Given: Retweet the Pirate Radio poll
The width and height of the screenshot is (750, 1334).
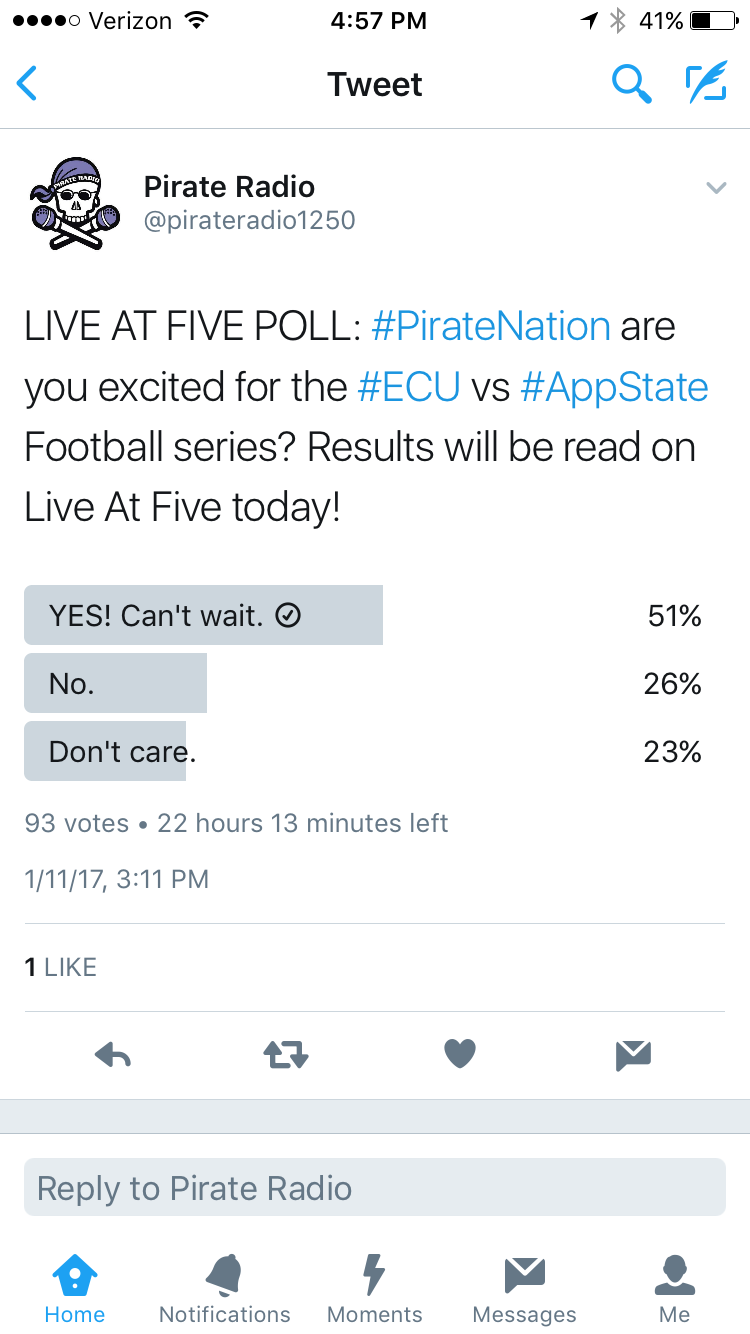Looking at the screenshot, I should coord(286,1053).
